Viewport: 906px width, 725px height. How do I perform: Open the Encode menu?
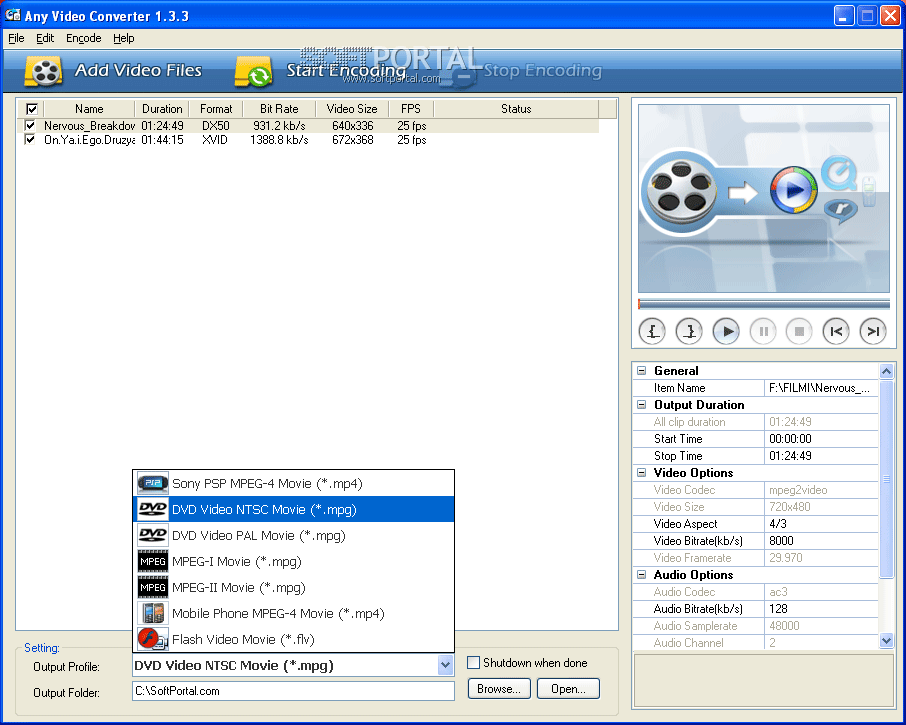click(84, 38)
